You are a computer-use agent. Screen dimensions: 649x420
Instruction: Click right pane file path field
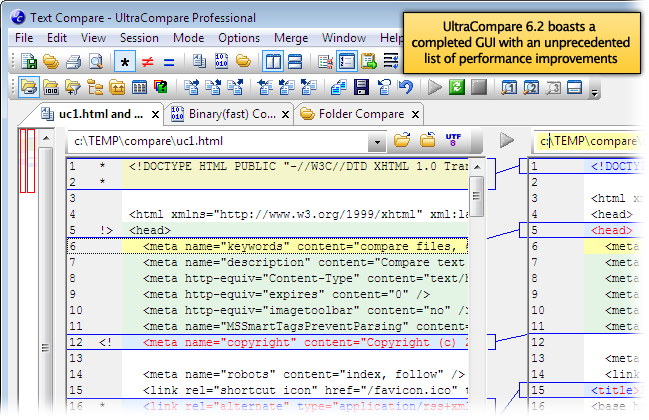590,142
